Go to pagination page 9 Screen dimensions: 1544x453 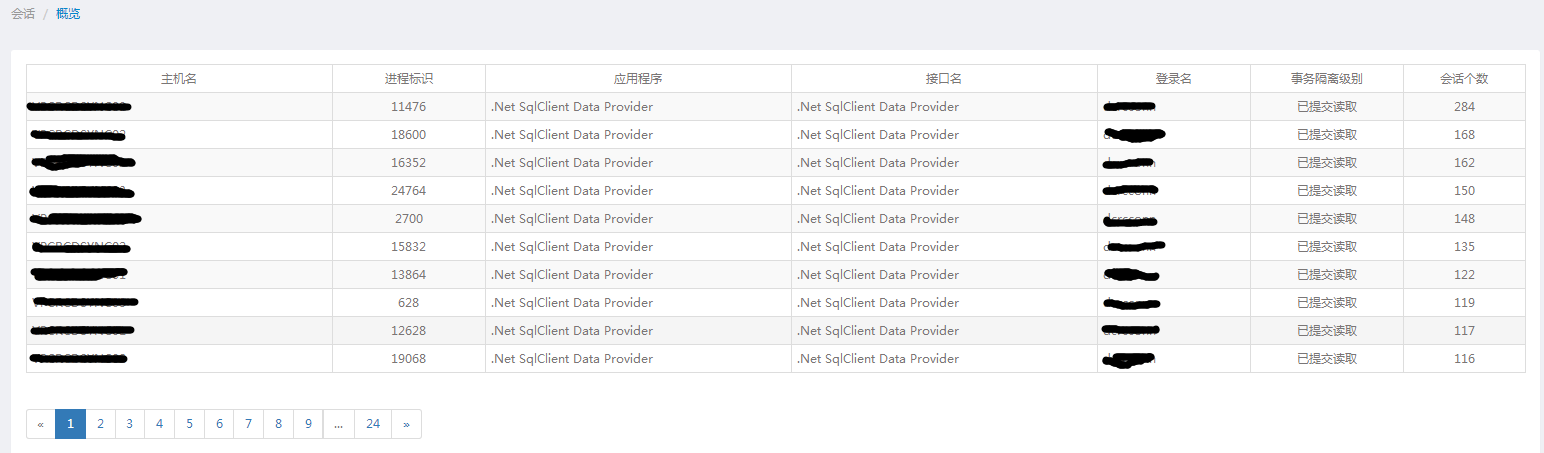[308, 424]
